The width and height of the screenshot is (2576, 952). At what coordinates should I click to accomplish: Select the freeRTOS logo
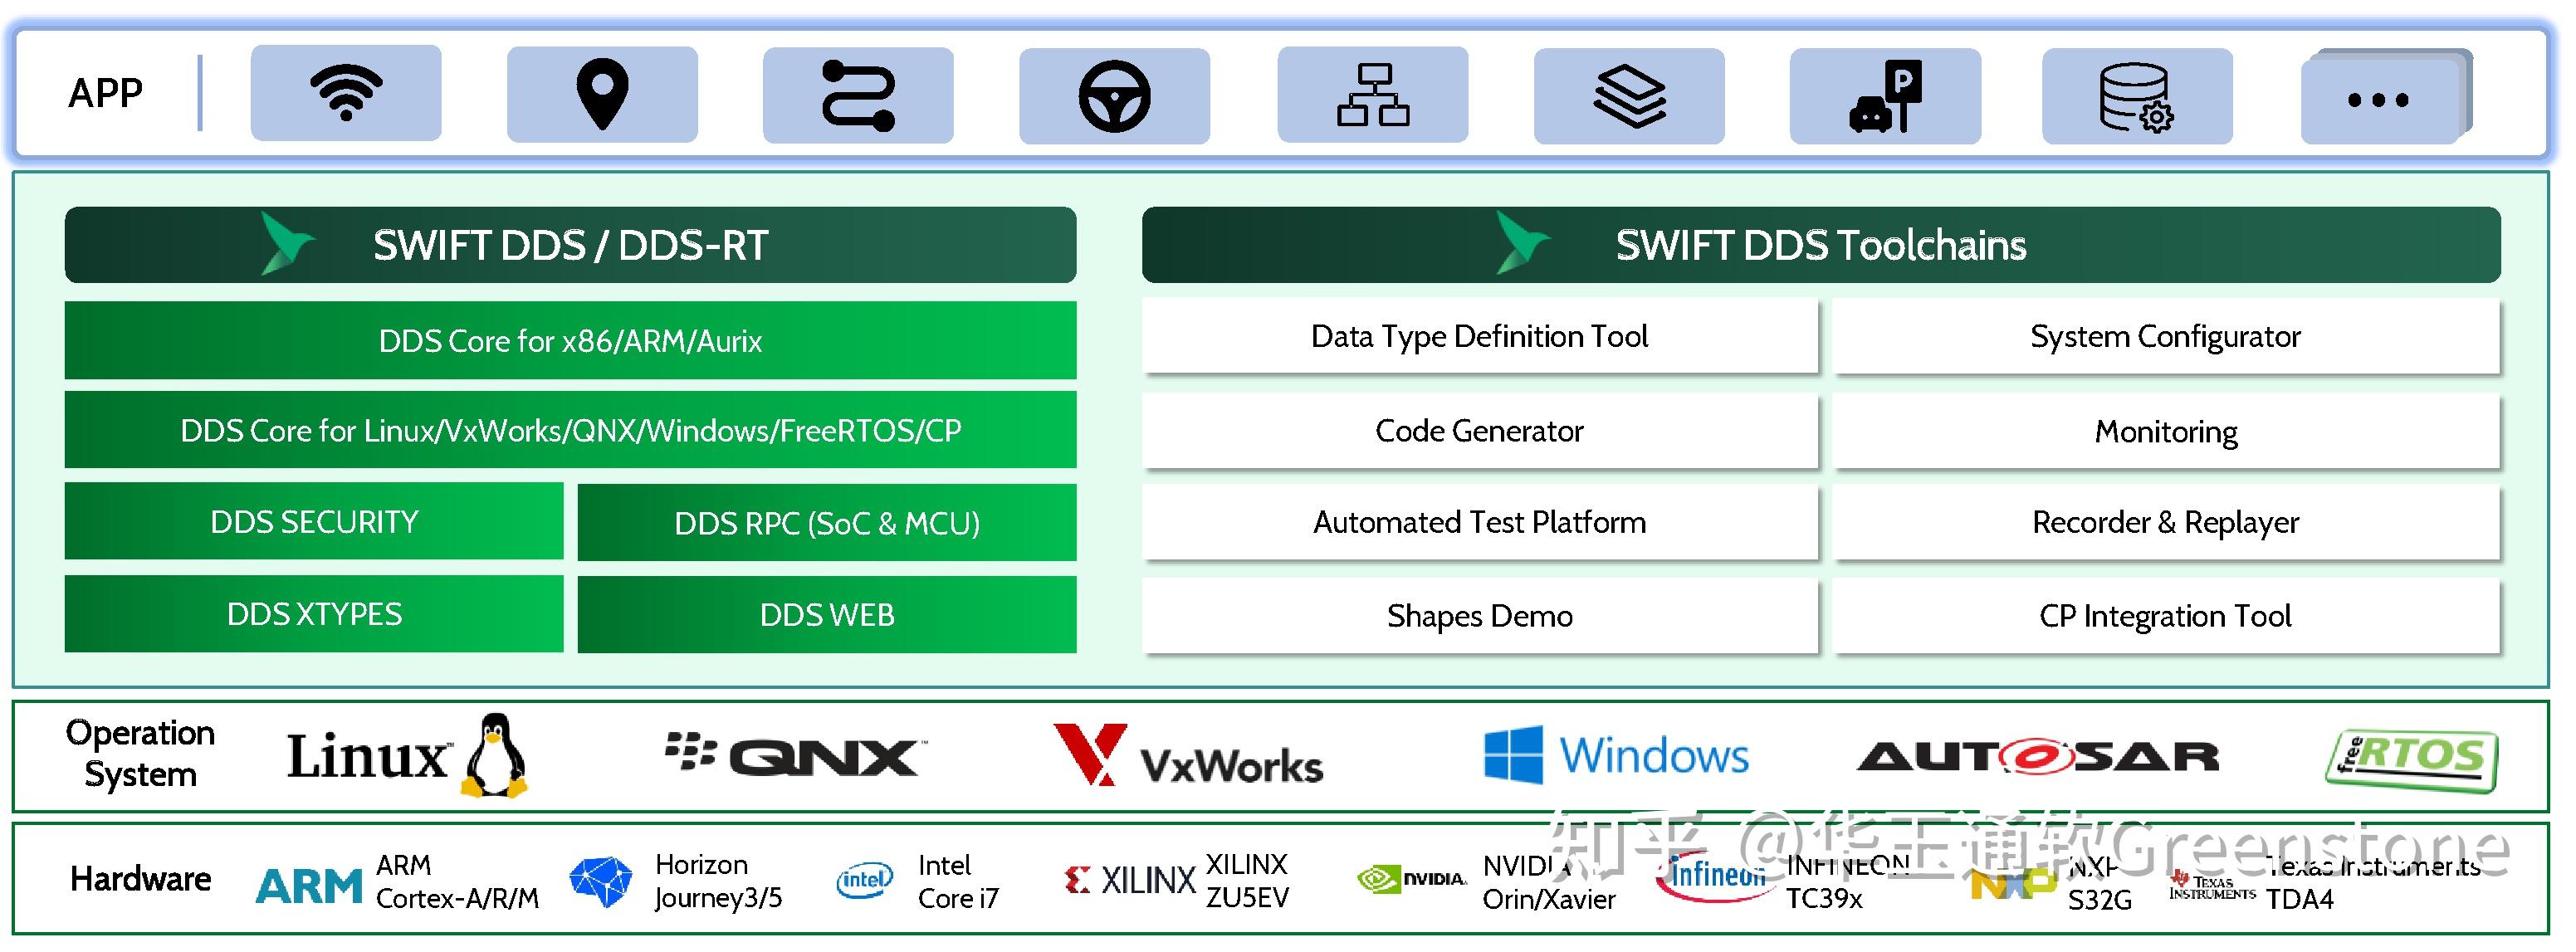2410,760
